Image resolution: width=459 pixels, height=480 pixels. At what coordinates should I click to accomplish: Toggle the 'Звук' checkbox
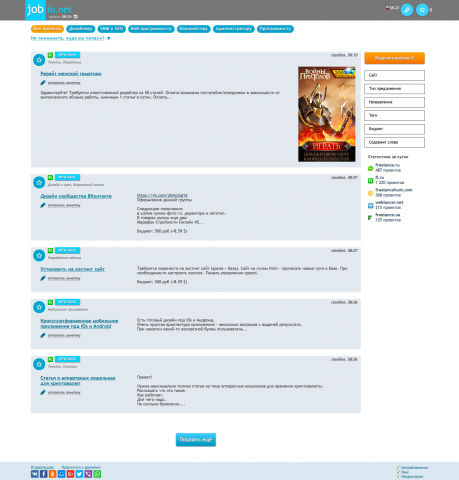click(x=398, y=472)
